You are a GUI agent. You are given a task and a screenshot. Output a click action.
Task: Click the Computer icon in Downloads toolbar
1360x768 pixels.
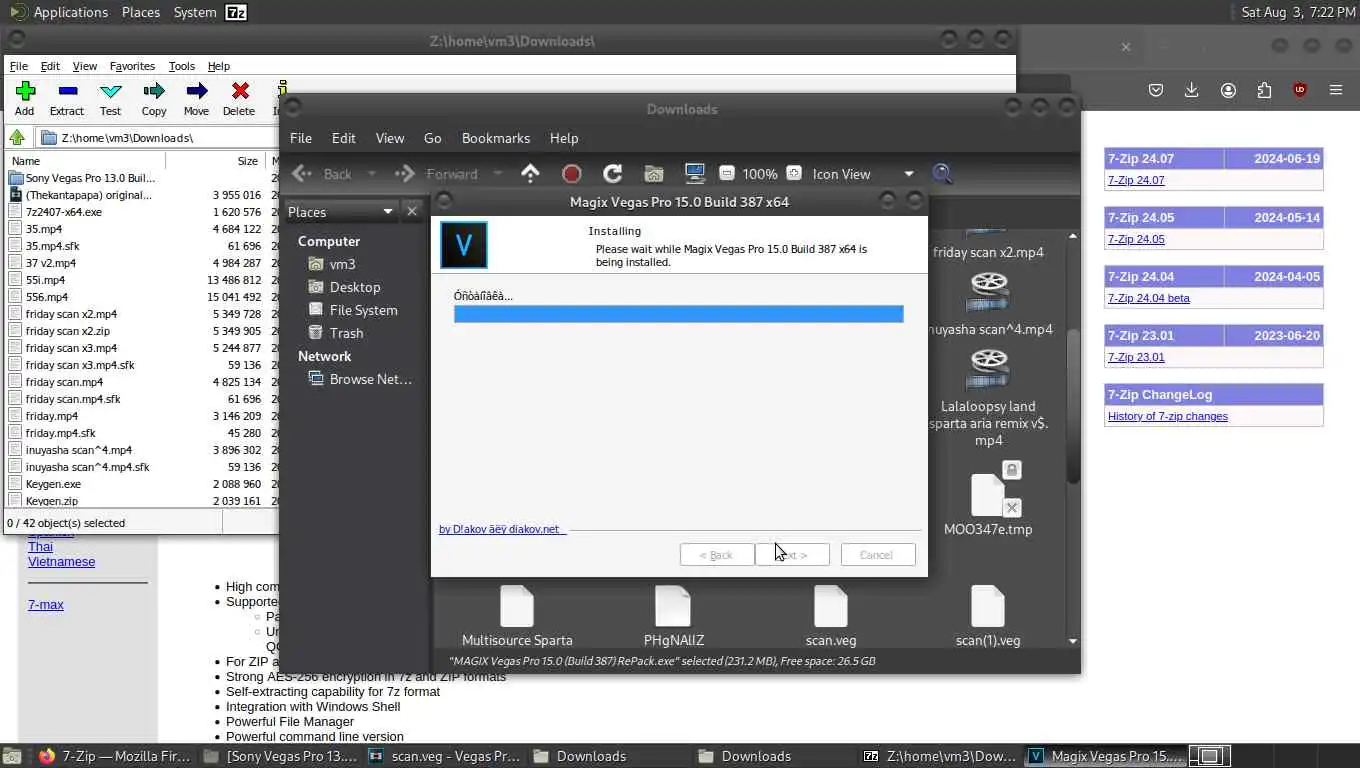coord(695,174)
